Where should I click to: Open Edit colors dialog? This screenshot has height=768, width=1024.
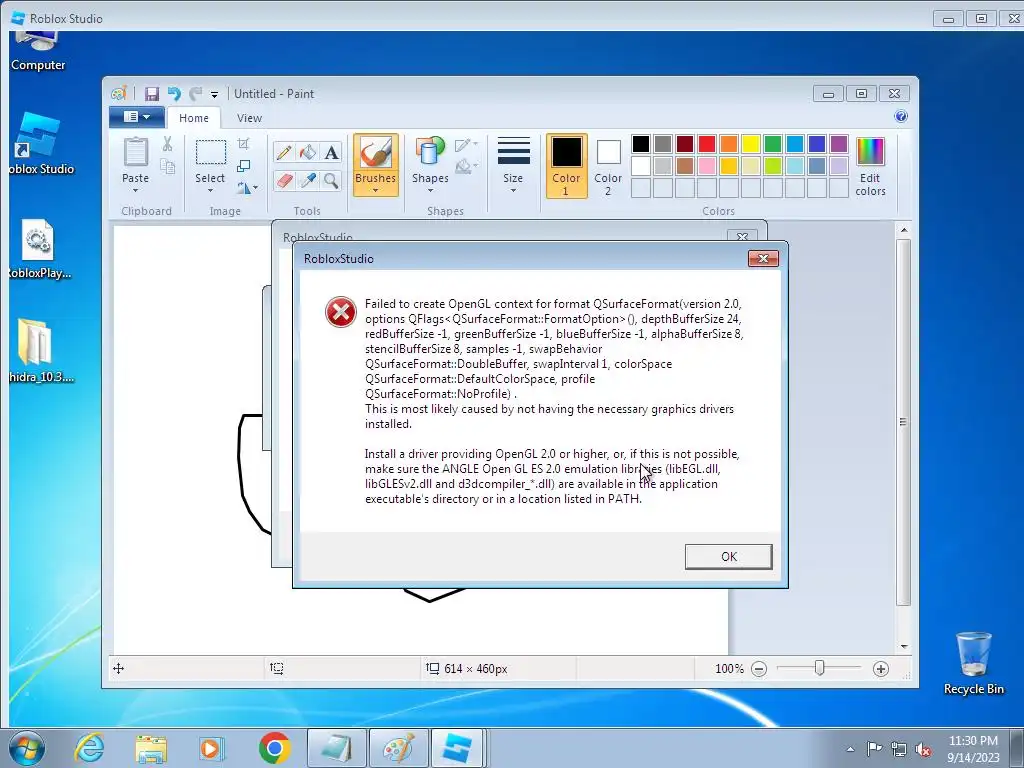point(870,166)
